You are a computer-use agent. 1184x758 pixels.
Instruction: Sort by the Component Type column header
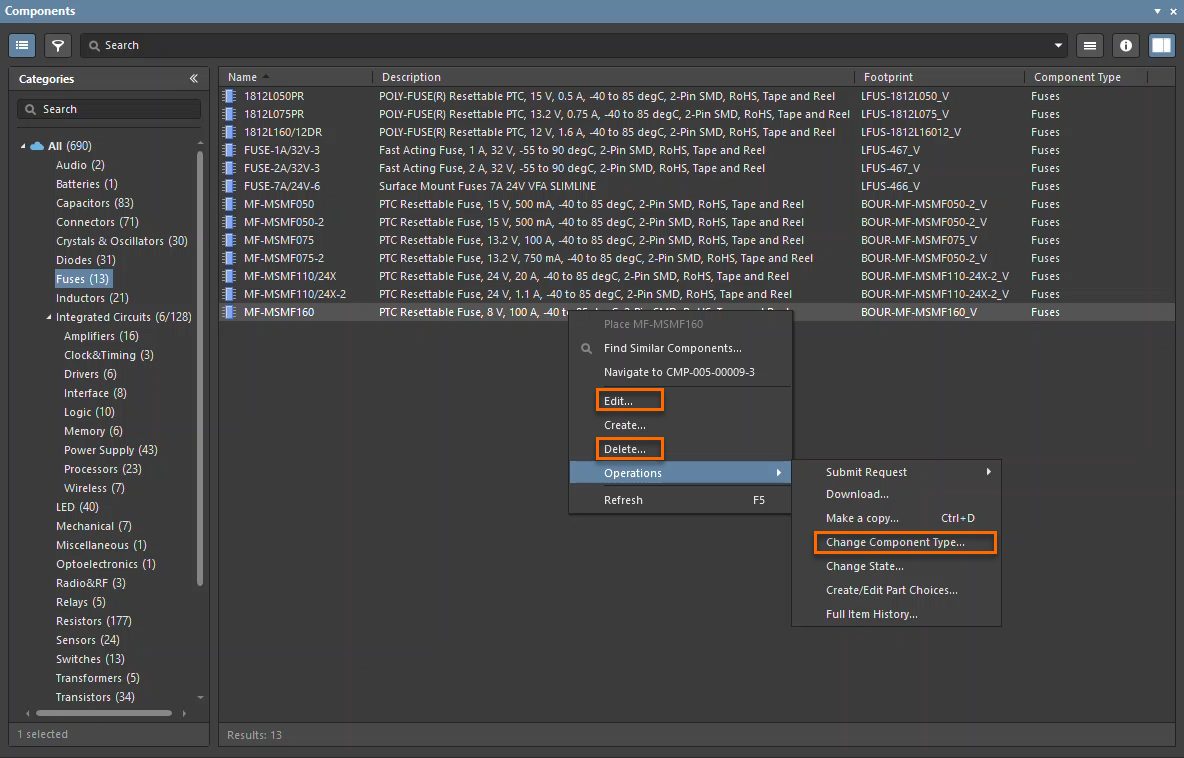coord(1086,77)
